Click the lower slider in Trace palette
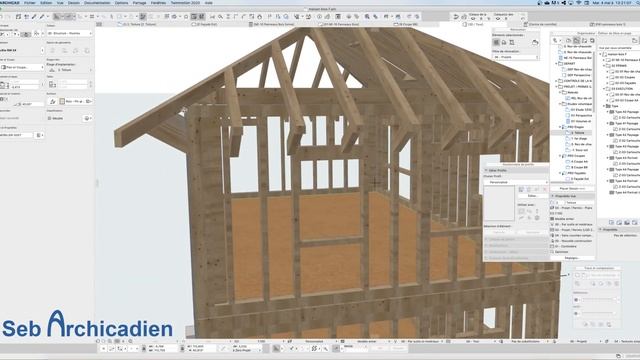Viewport: 640px width, 360px height. 598,313
